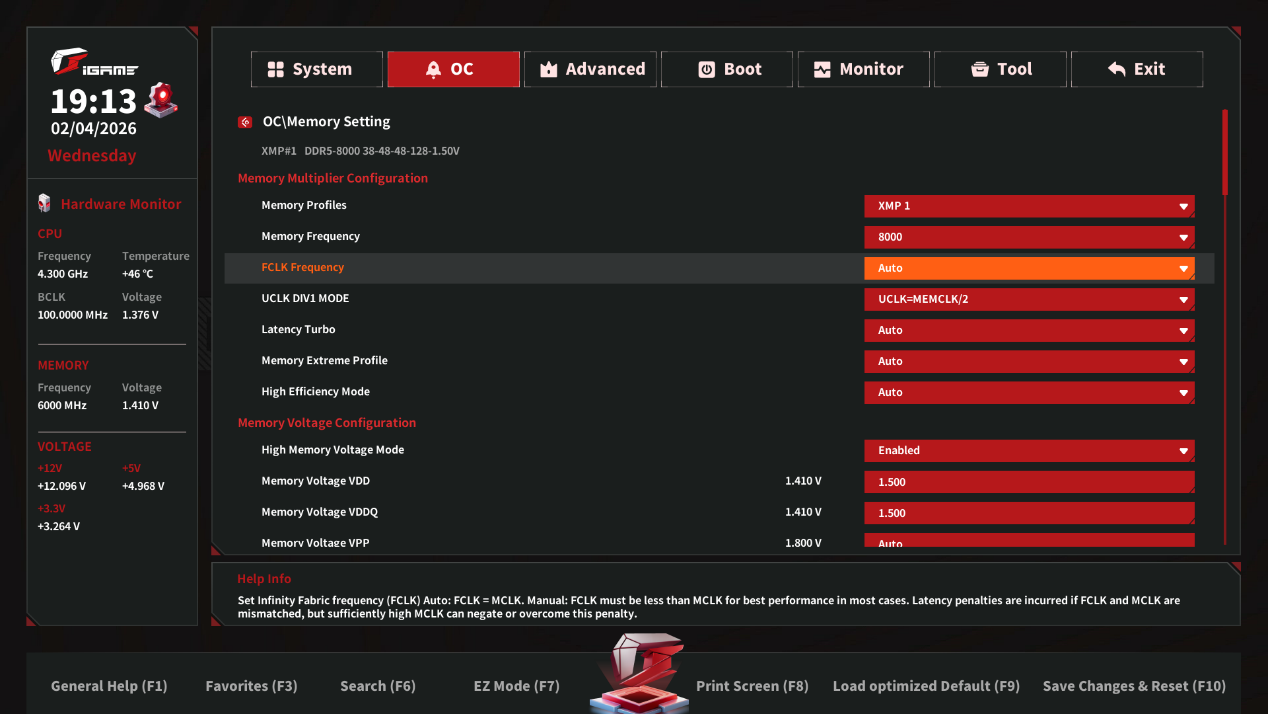Open the Memory Profiles dropdown
1268x714 pixels.
click(x=1029, y=206)
